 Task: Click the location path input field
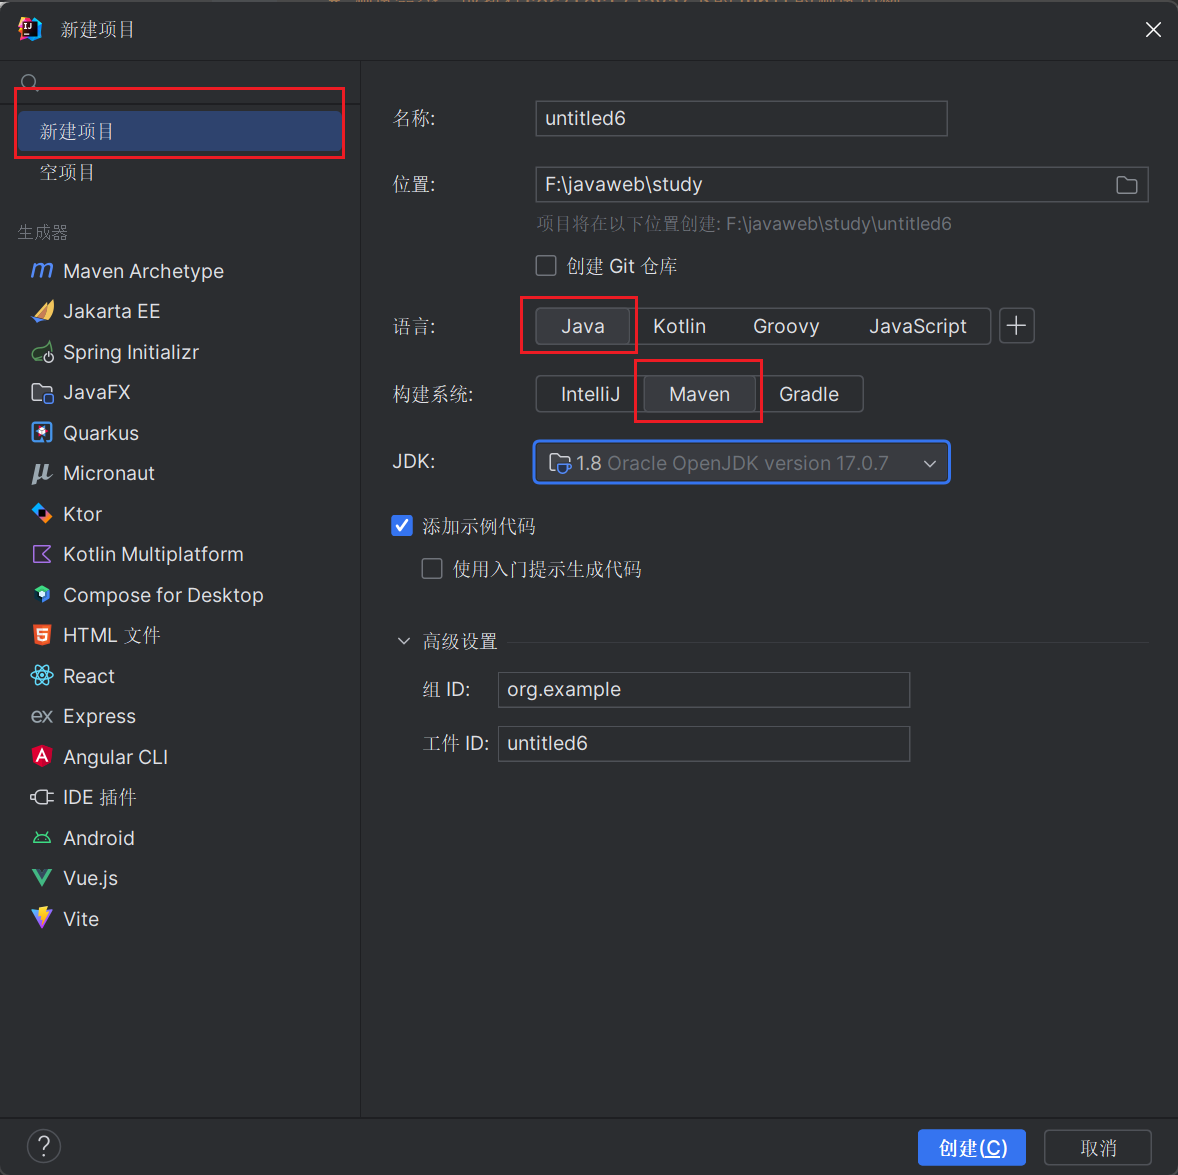(841, 185)
